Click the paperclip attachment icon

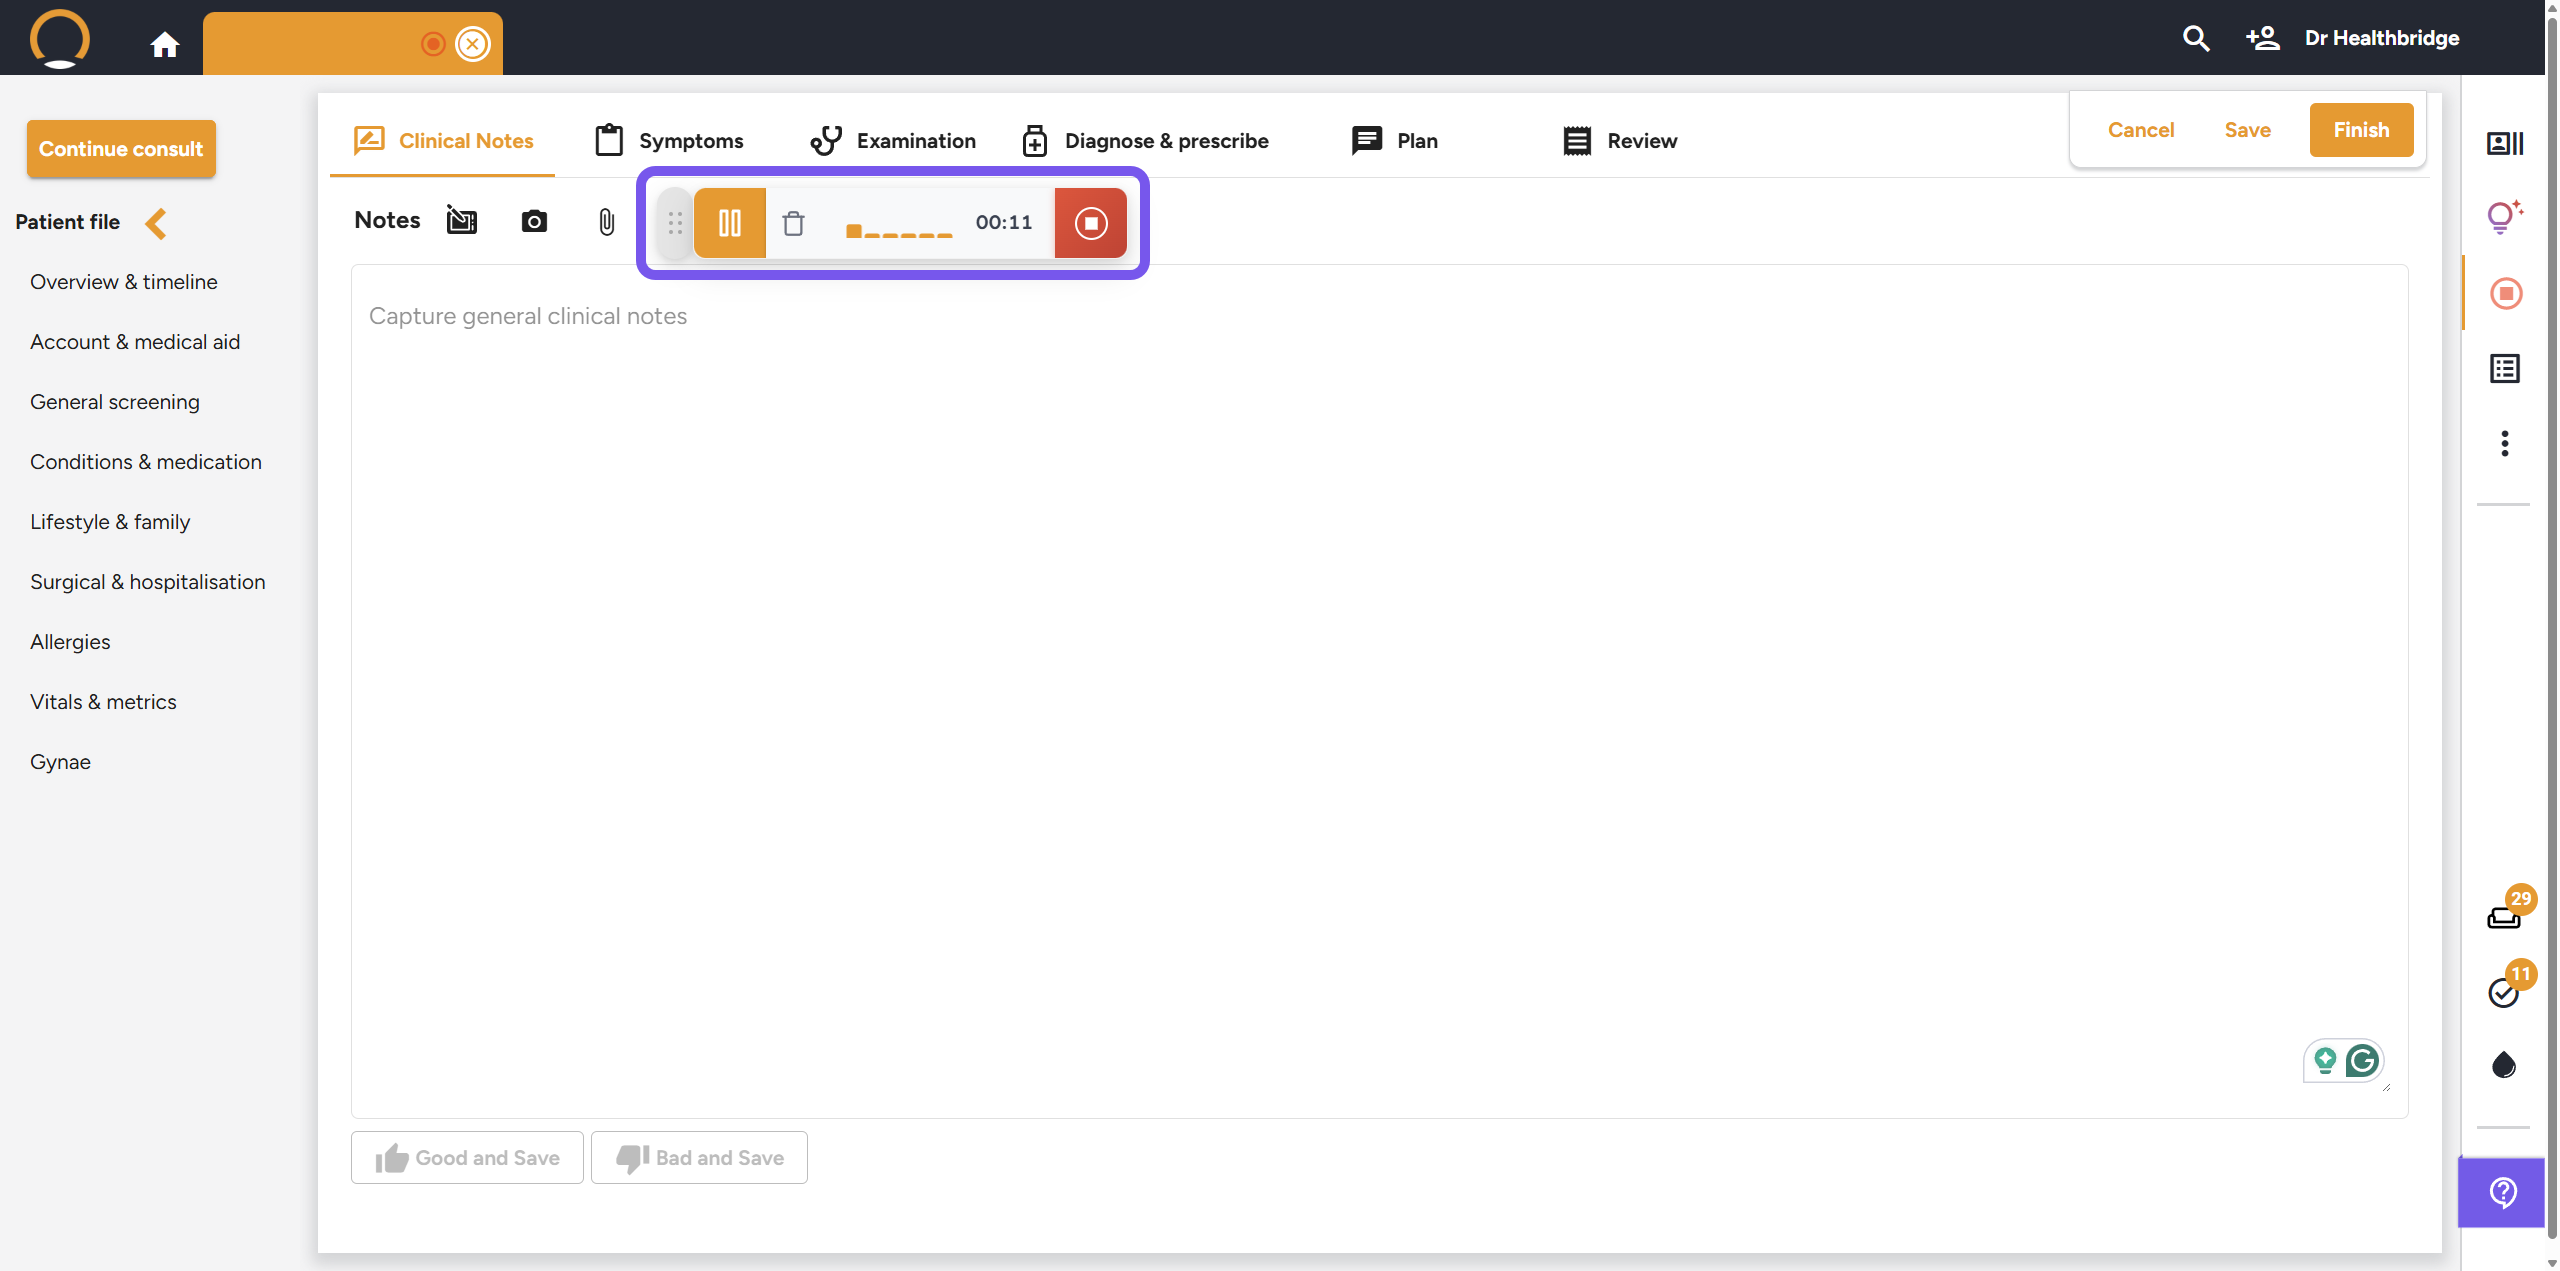(x=606, y=221)
